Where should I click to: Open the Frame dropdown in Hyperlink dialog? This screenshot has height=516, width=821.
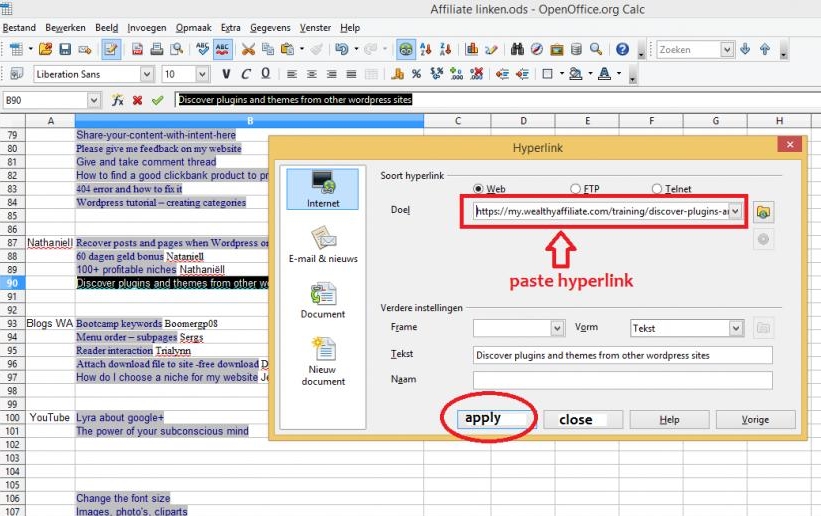(557, 328)
